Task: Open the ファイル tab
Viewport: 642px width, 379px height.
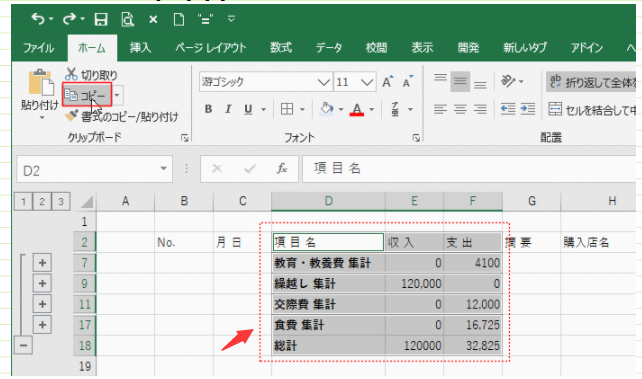Action: pyautogui.click(x=38, y=48)
